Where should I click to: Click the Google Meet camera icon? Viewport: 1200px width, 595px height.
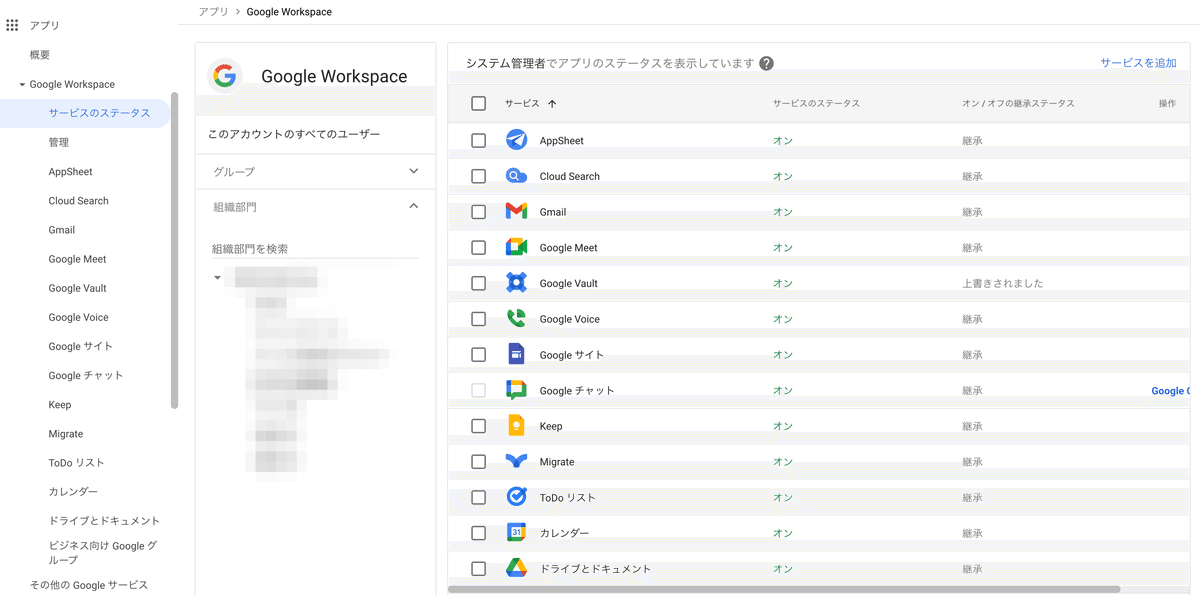(x=516, y=248)
